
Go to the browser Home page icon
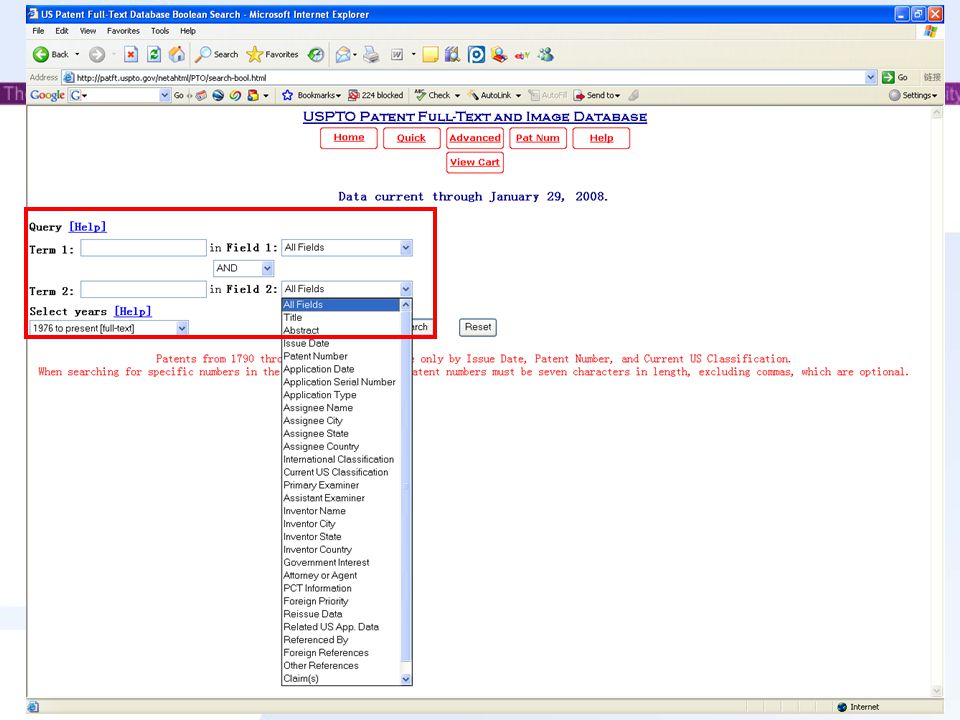click(177, 54)
